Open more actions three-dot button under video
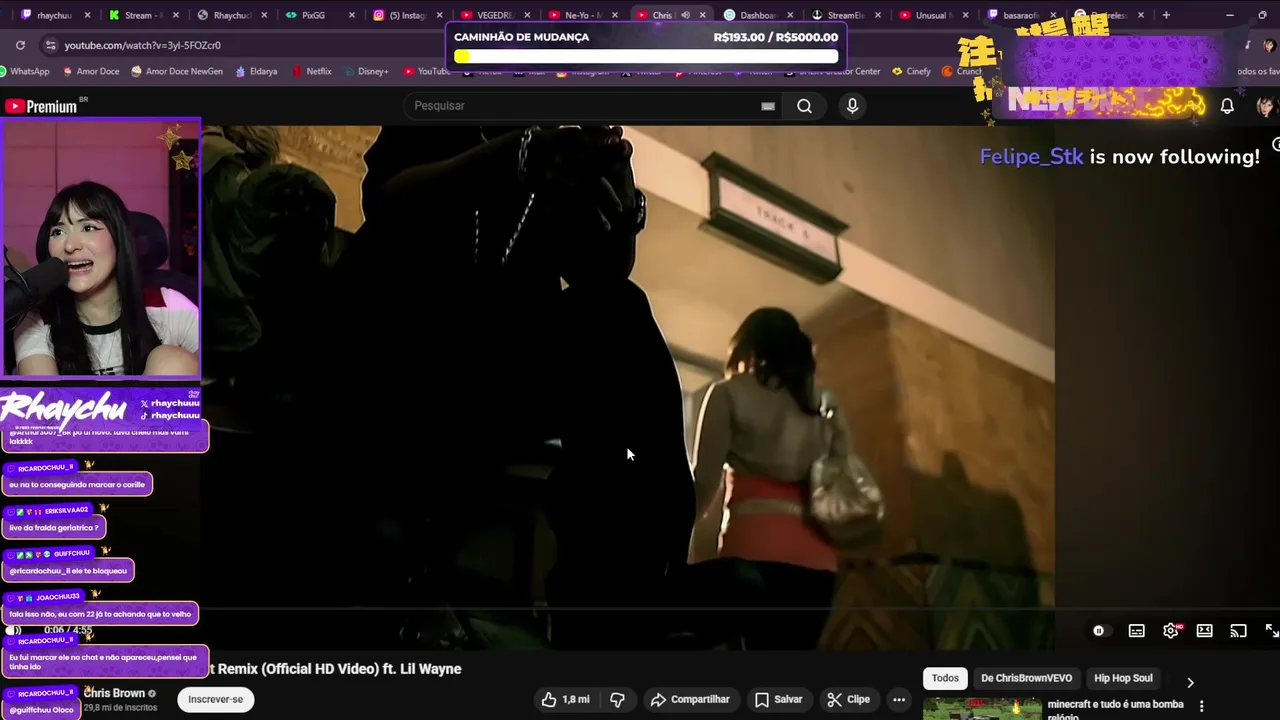This screenshot has height=720, width=1280. coord(899,699)
